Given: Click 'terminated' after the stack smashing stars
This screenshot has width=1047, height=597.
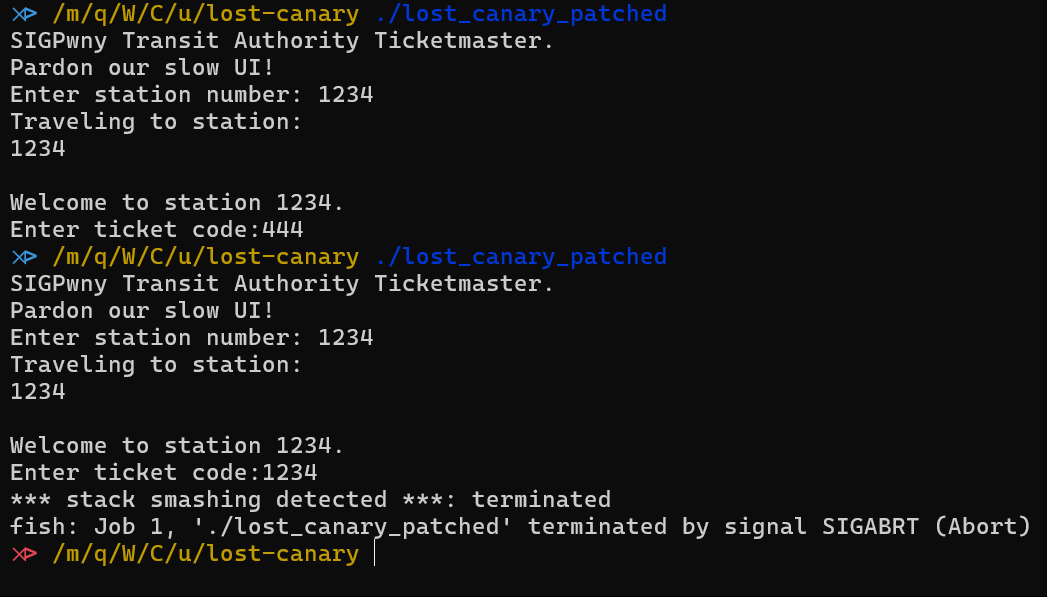Looking at the screenshot, I should (x=541, y=500).
